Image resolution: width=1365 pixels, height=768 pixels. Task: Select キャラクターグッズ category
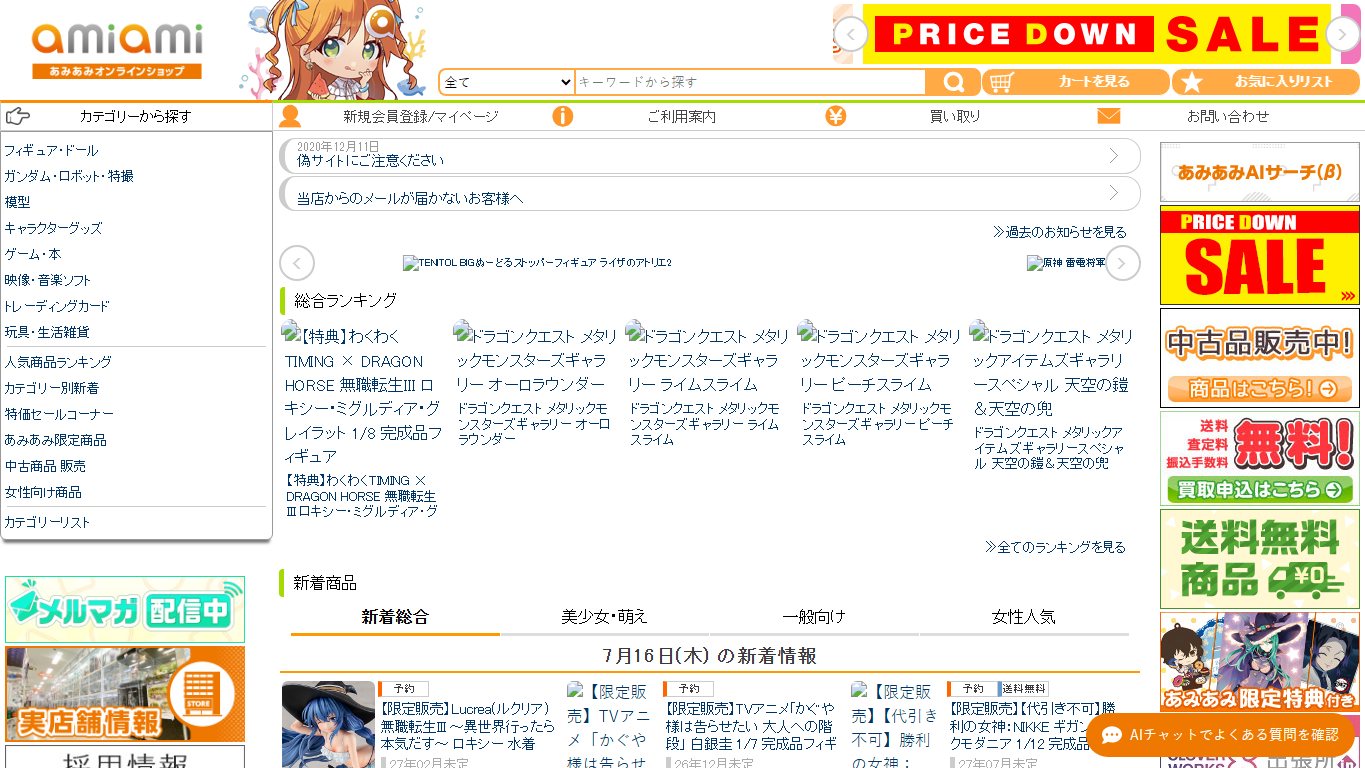(x=53, y=228)
